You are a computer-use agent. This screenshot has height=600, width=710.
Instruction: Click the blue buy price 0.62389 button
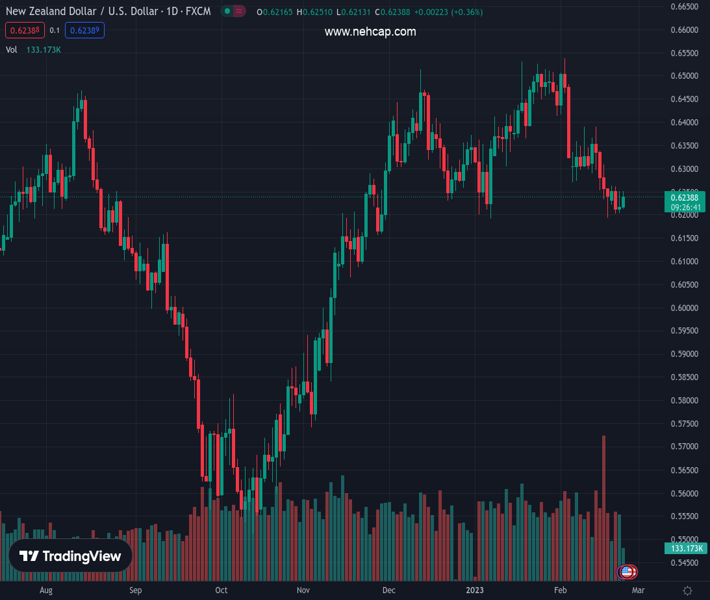pyautogui.click(x=85, y=30)
